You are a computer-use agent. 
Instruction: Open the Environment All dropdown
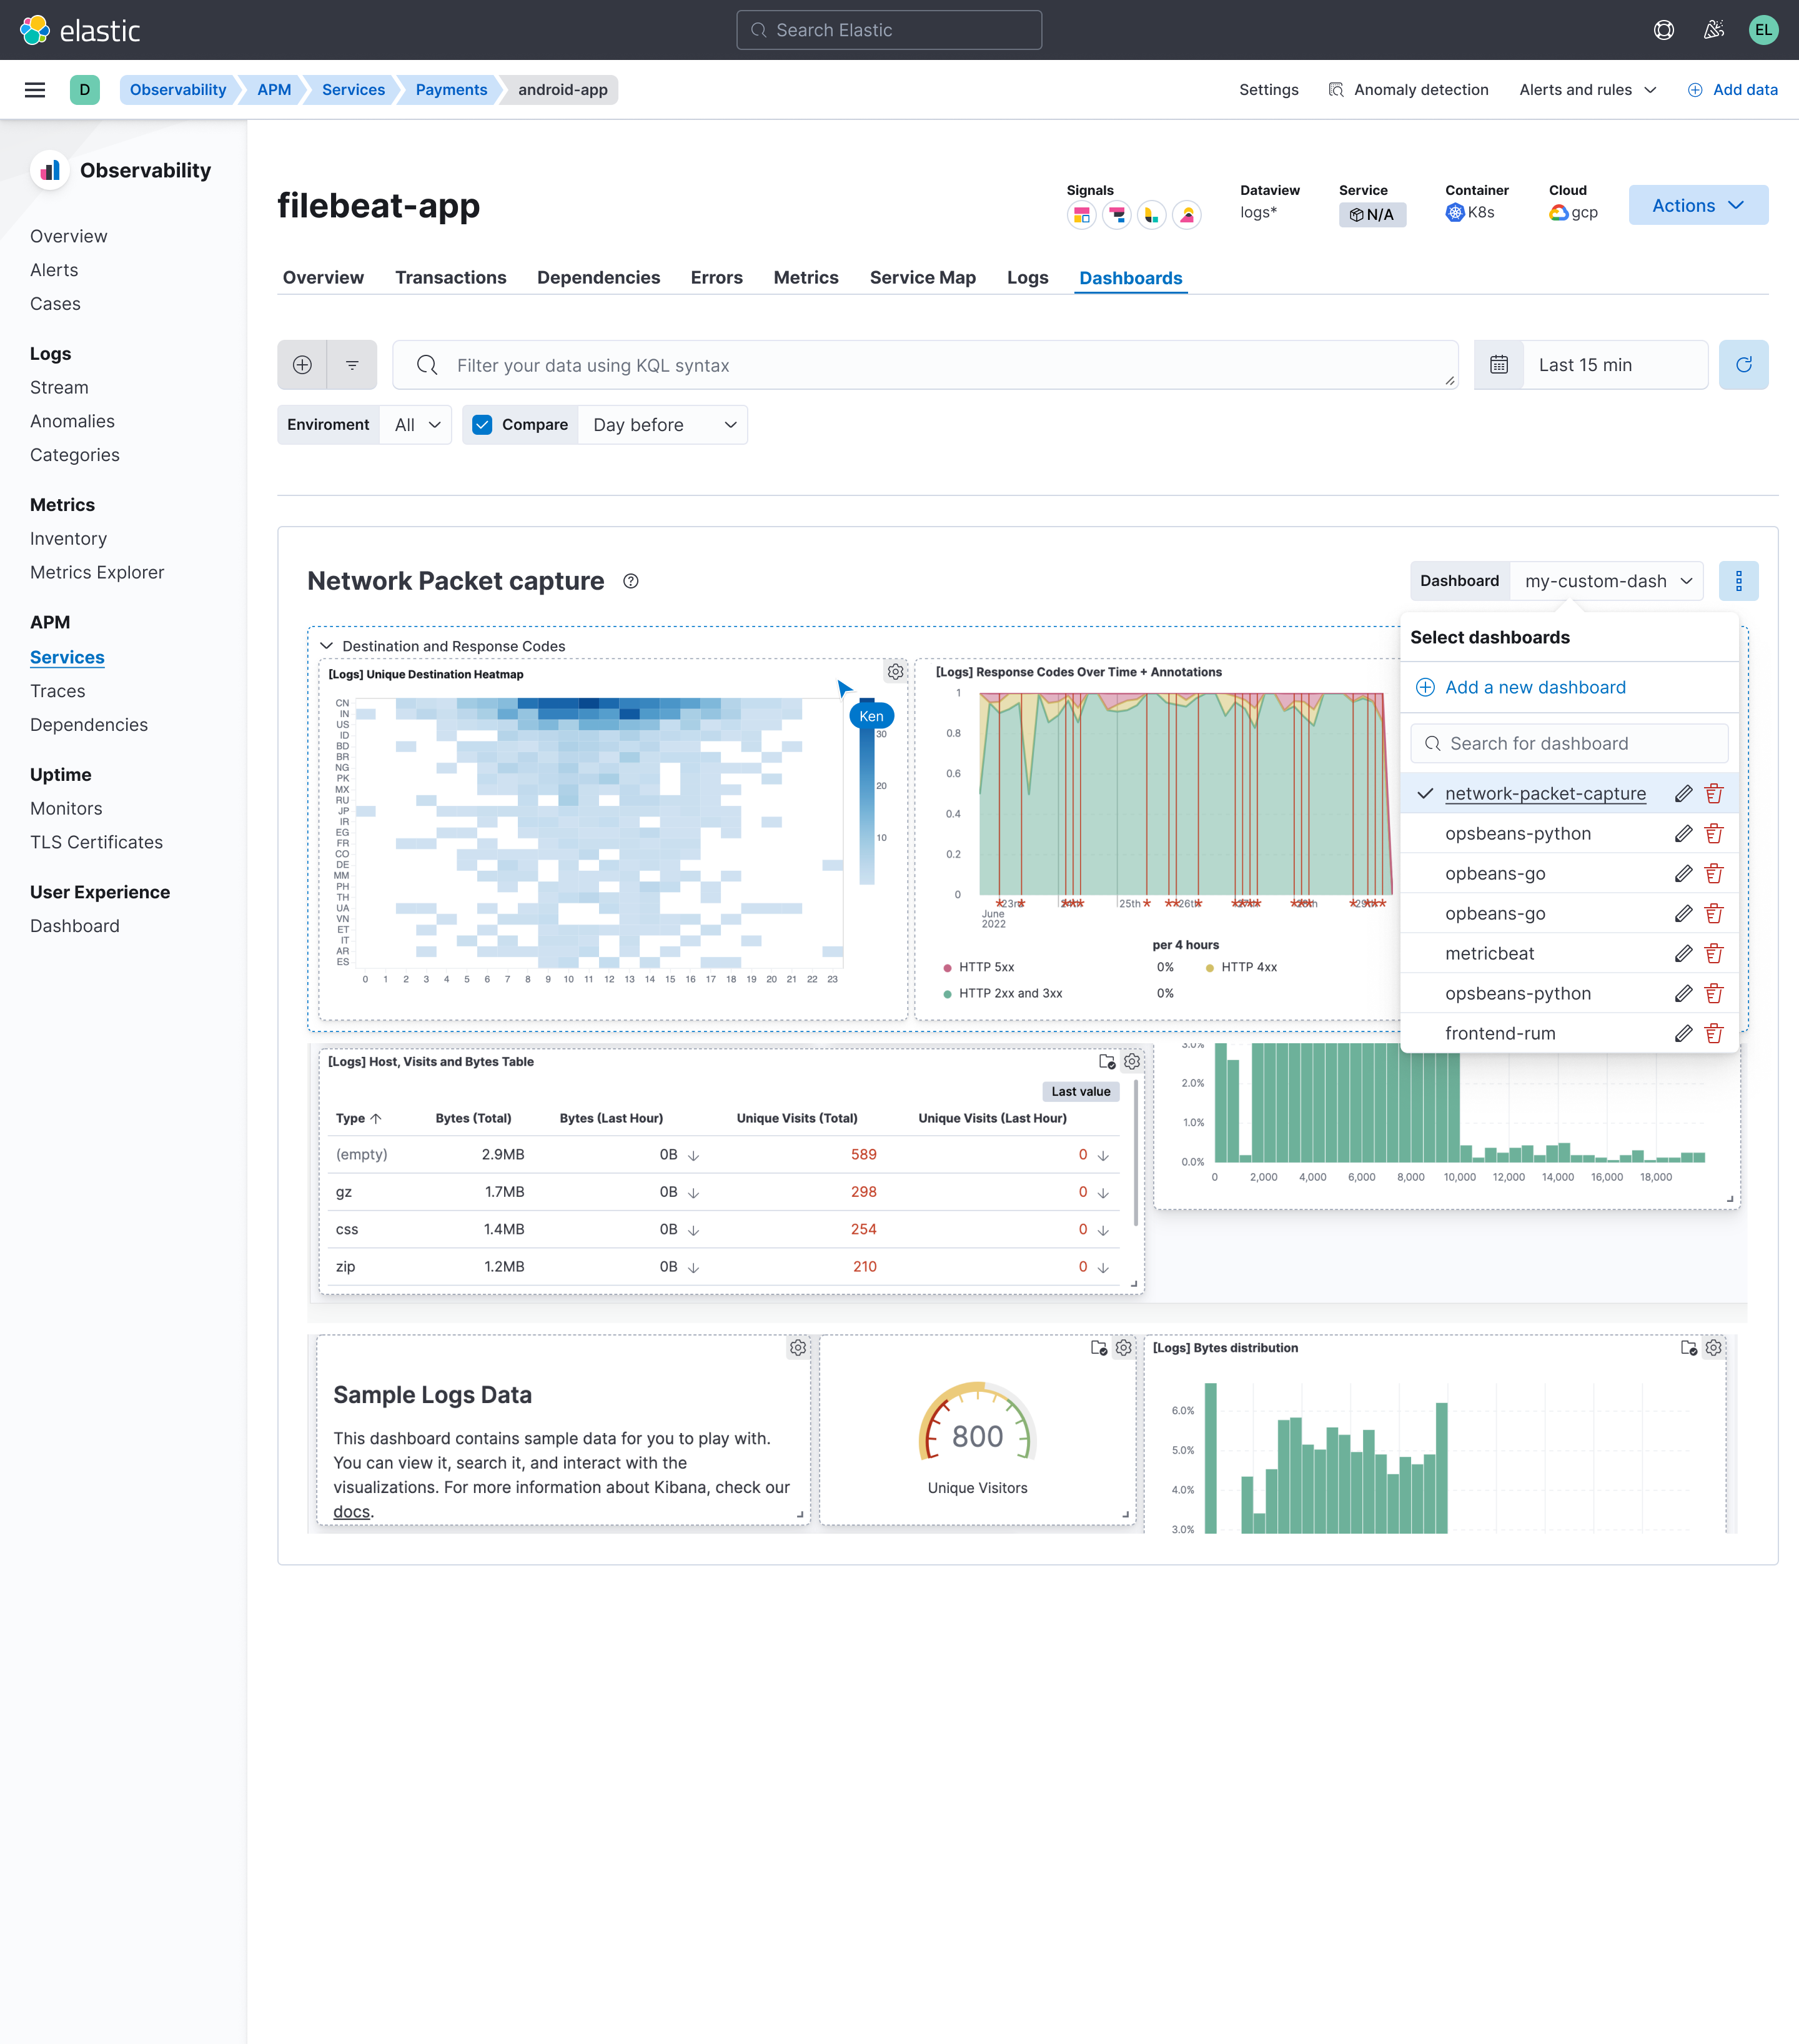pos(415,424)
